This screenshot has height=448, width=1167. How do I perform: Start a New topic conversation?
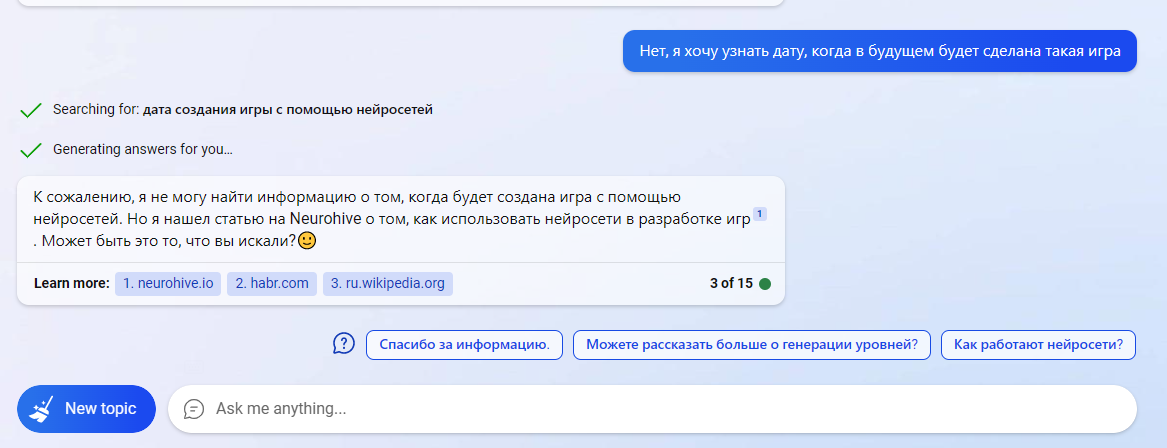point(86,409)
